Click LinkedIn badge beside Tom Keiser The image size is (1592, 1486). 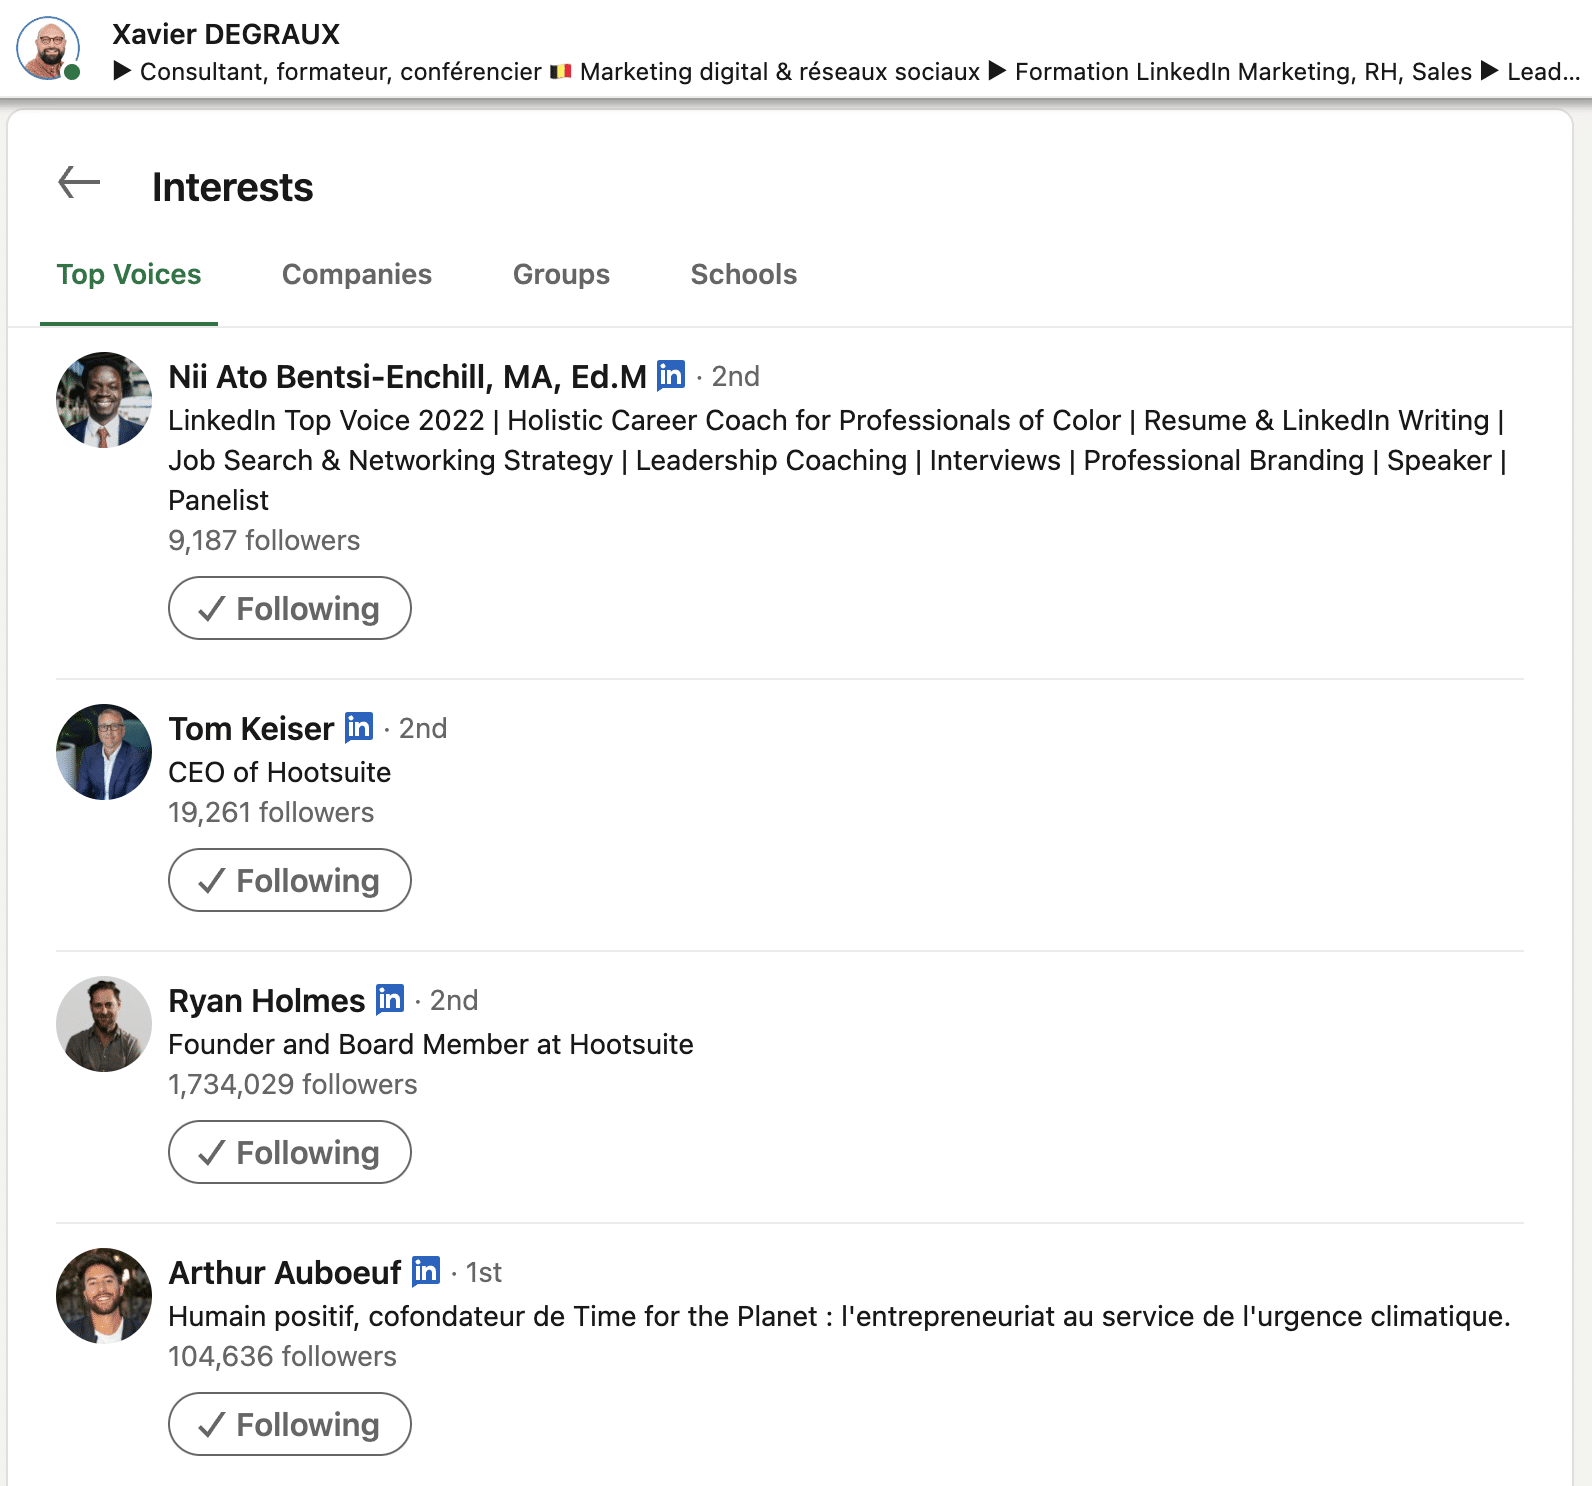tap(359, 727)
